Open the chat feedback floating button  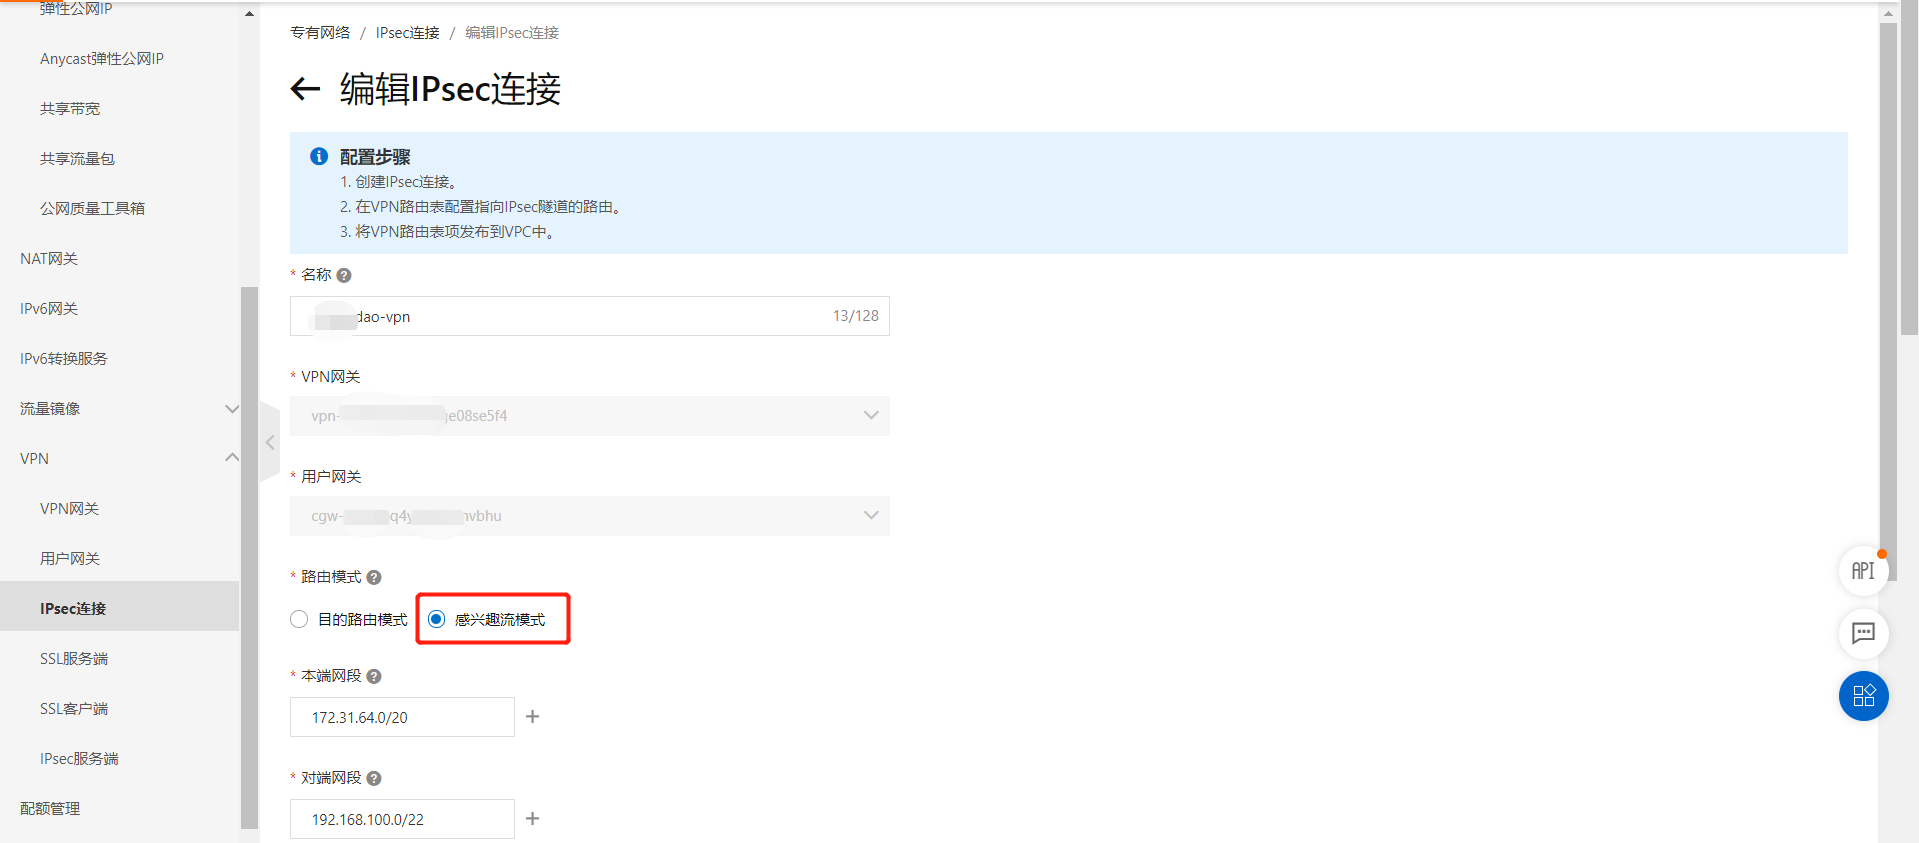click(1863, 633)
